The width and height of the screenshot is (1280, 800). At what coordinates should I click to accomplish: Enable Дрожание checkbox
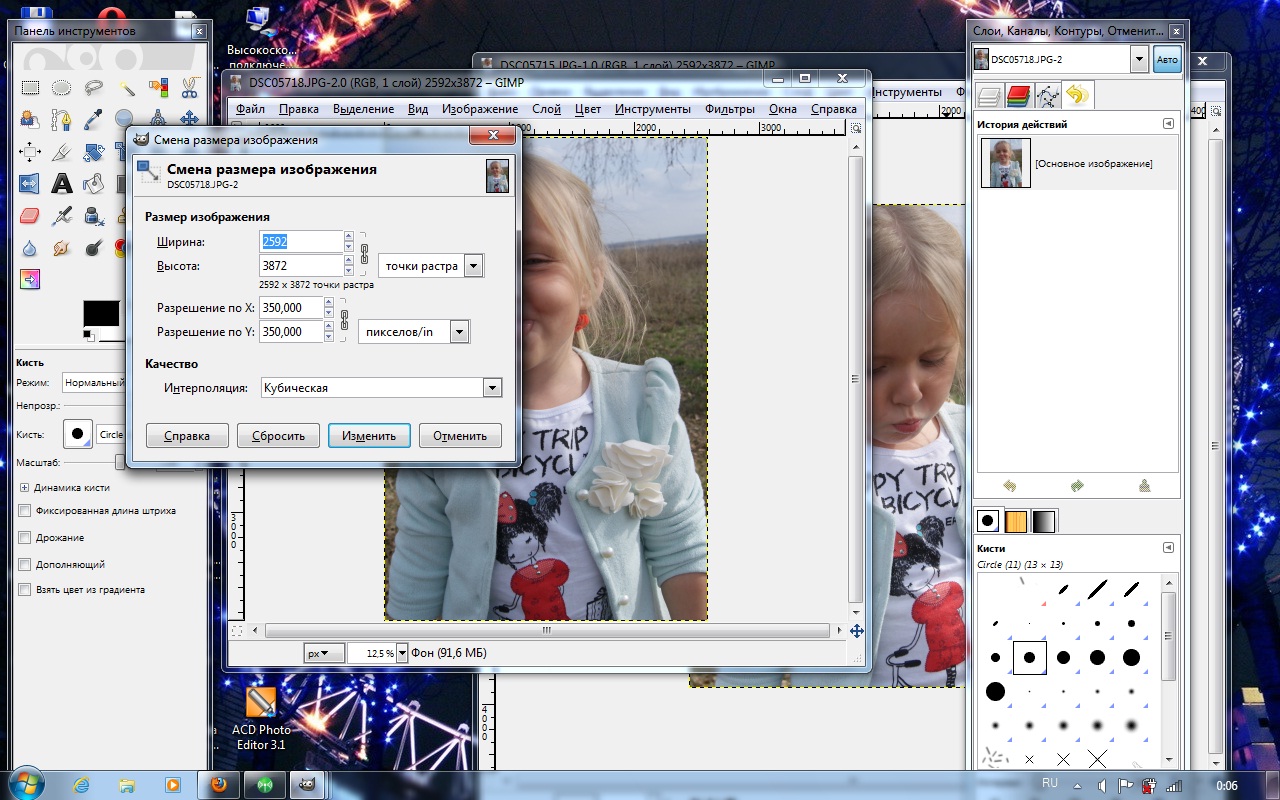coord(25,538)
